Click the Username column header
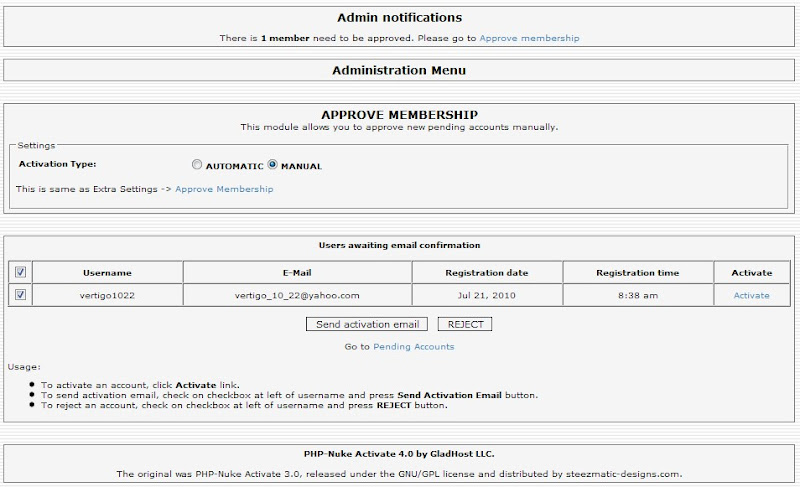The image size is (800, 487). click(x=107, y=273)
